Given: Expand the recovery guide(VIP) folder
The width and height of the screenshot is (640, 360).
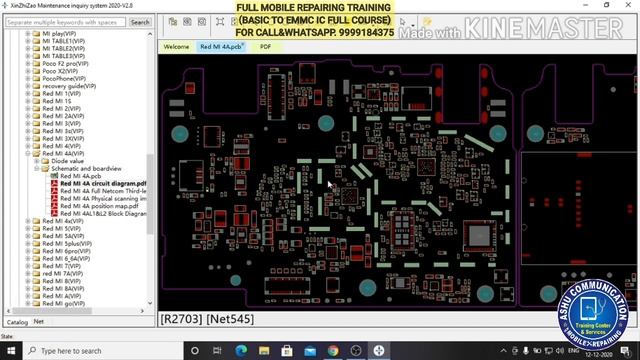Looking at the screenshot, I should coord(28,86).
